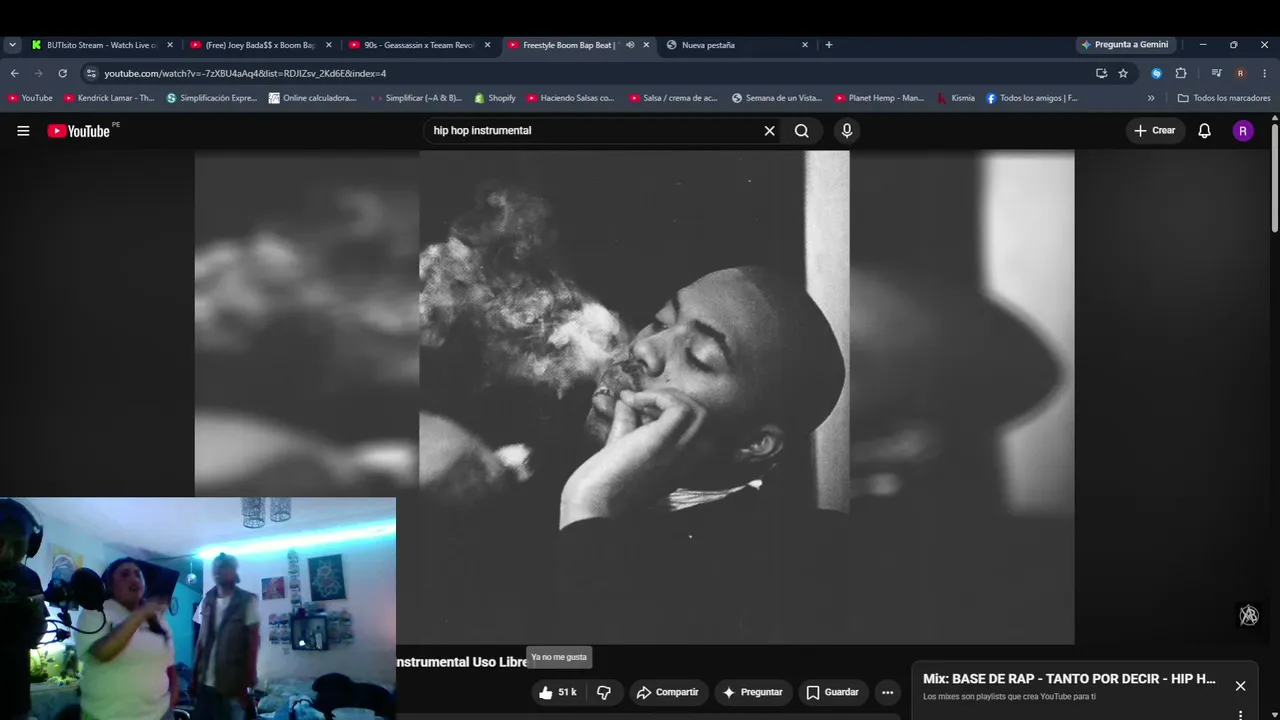This screenshot has width=1280, height=720.
Task: Click Pregunta a Gemini button
Action: (x=1125, y=45)
